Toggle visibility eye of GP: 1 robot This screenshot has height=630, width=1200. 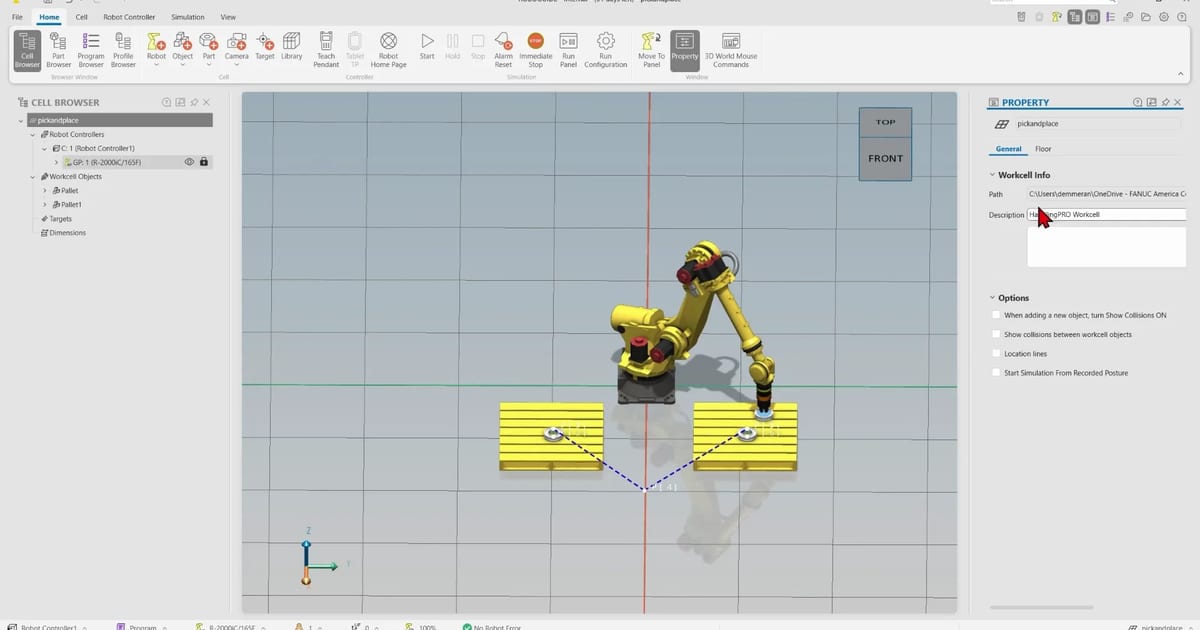tap(188, 162)
